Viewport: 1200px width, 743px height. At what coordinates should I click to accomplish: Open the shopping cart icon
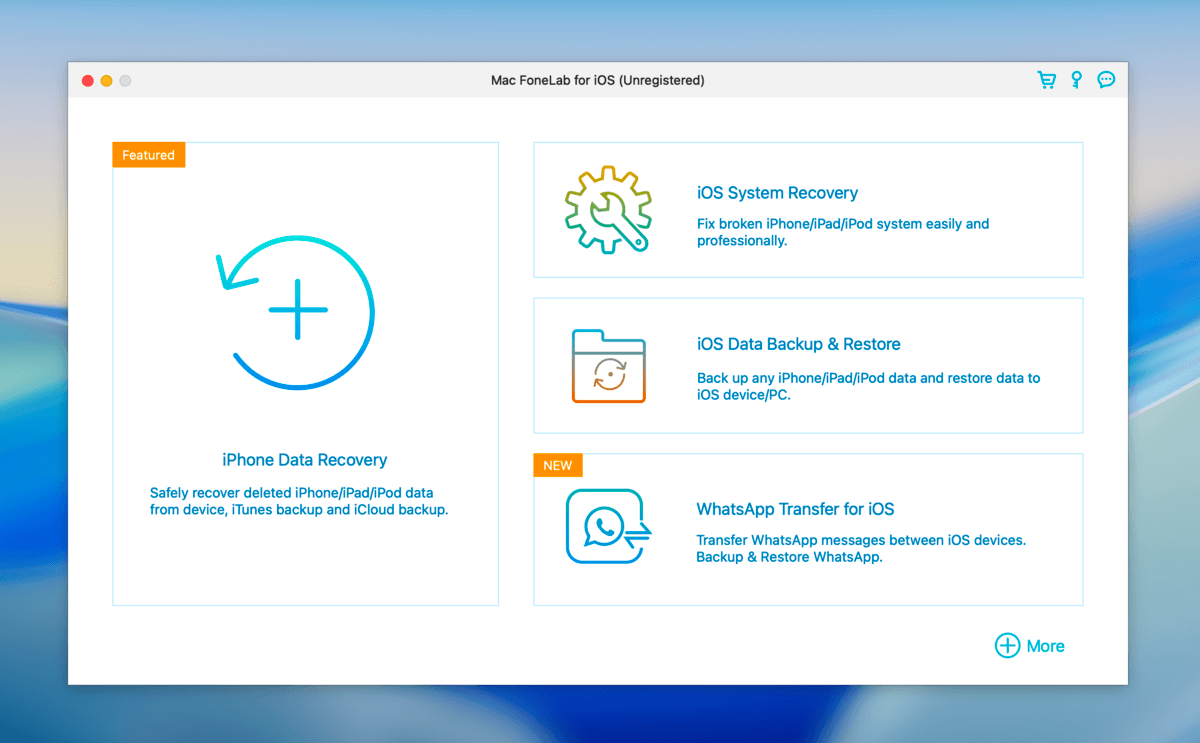pyautogui.click(x=1046, y=79)
